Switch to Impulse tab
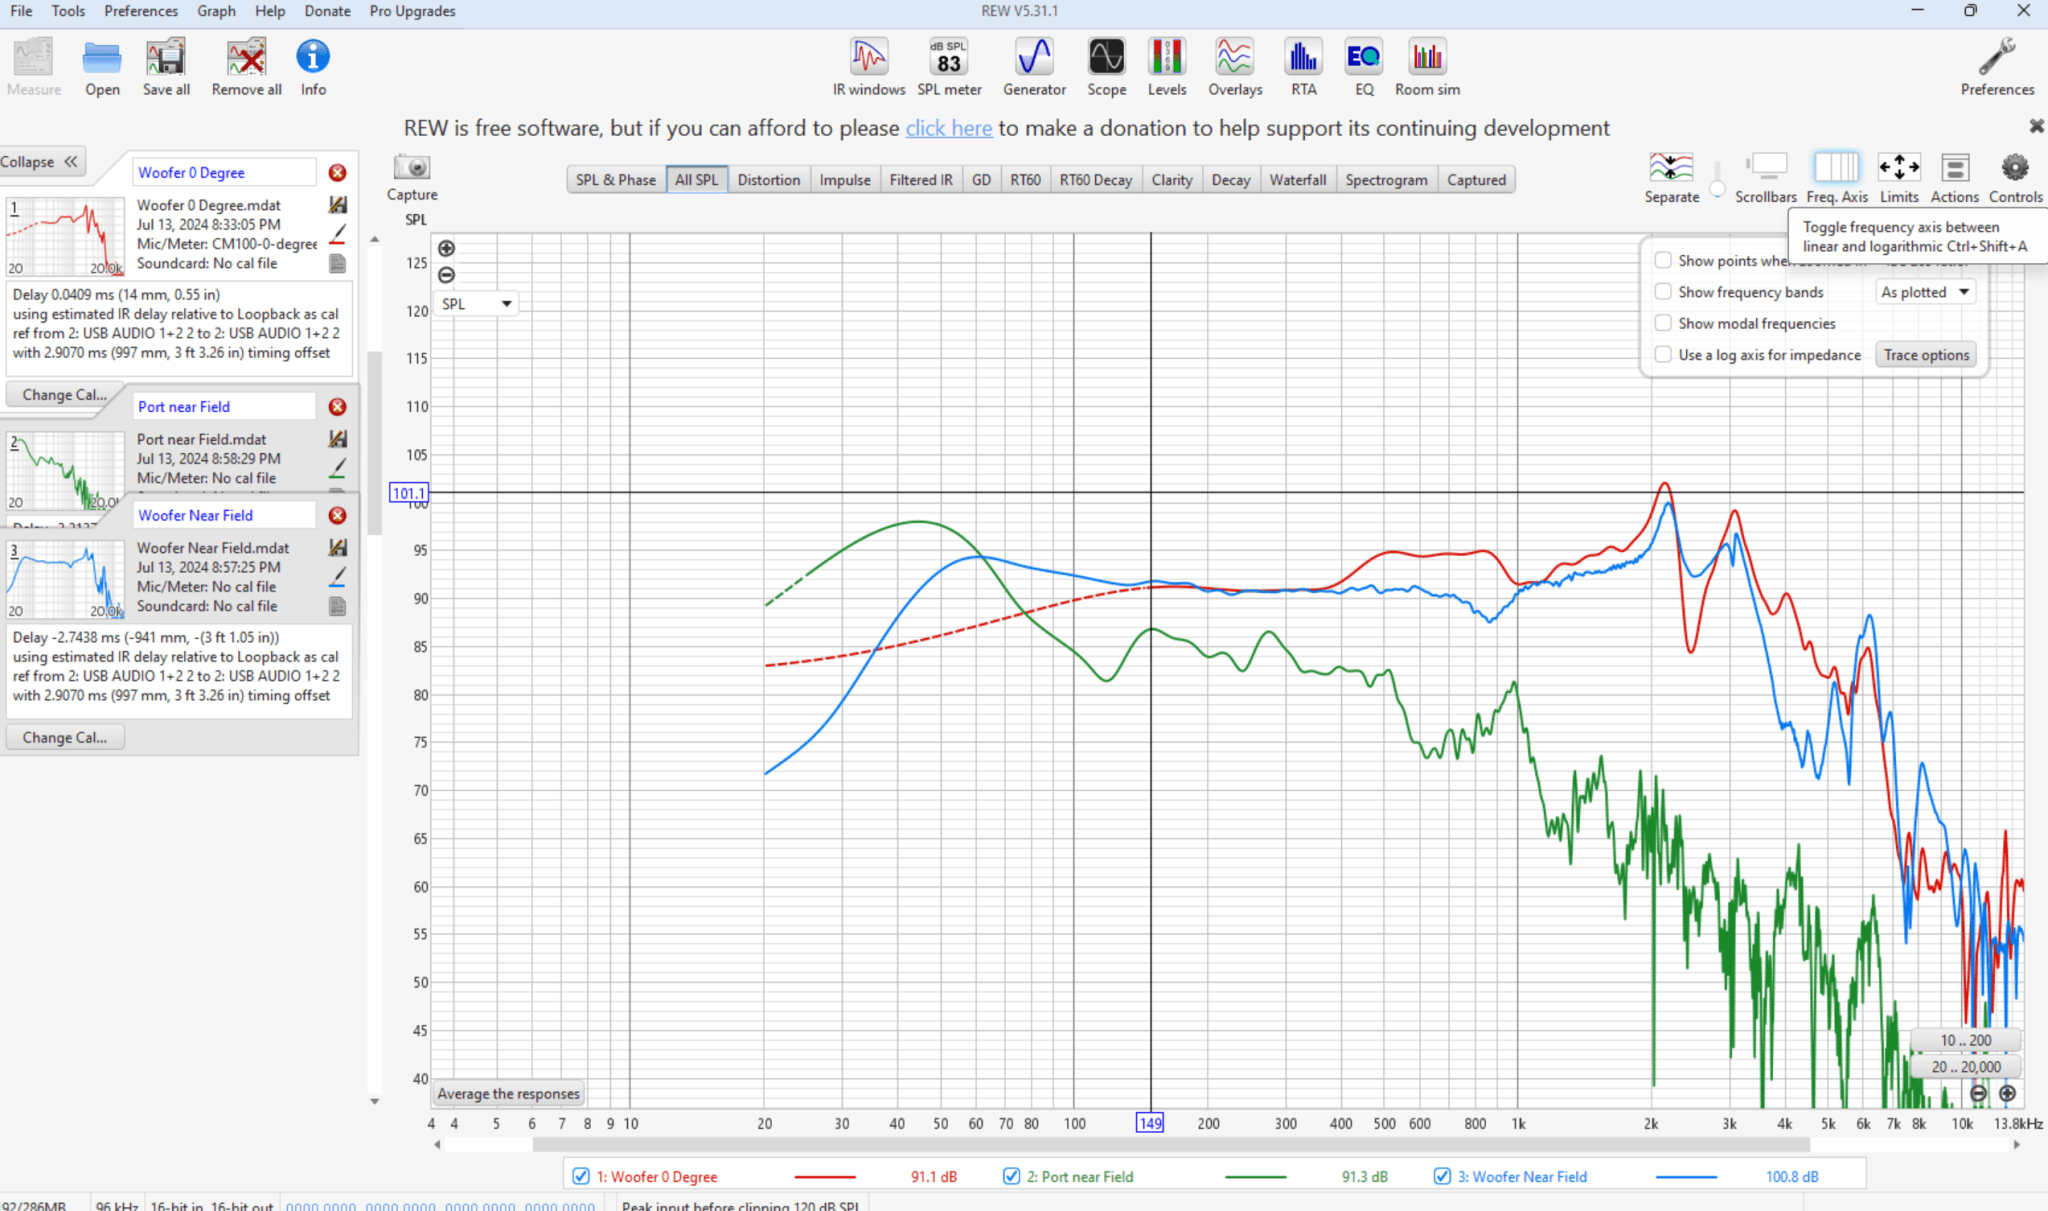This screenshot has height=1211, width=2048. point(845,180)
